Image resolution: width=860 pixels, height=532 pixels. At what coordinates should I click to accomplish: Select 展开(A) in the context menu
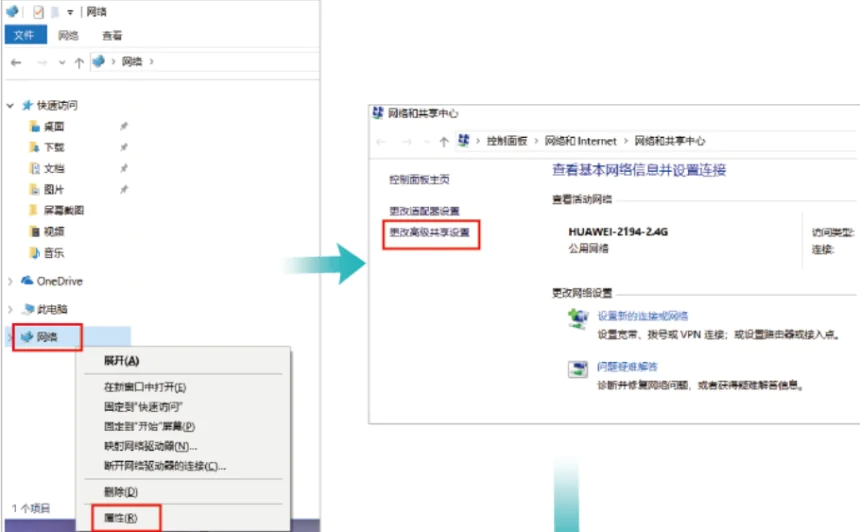coord(122,360)
